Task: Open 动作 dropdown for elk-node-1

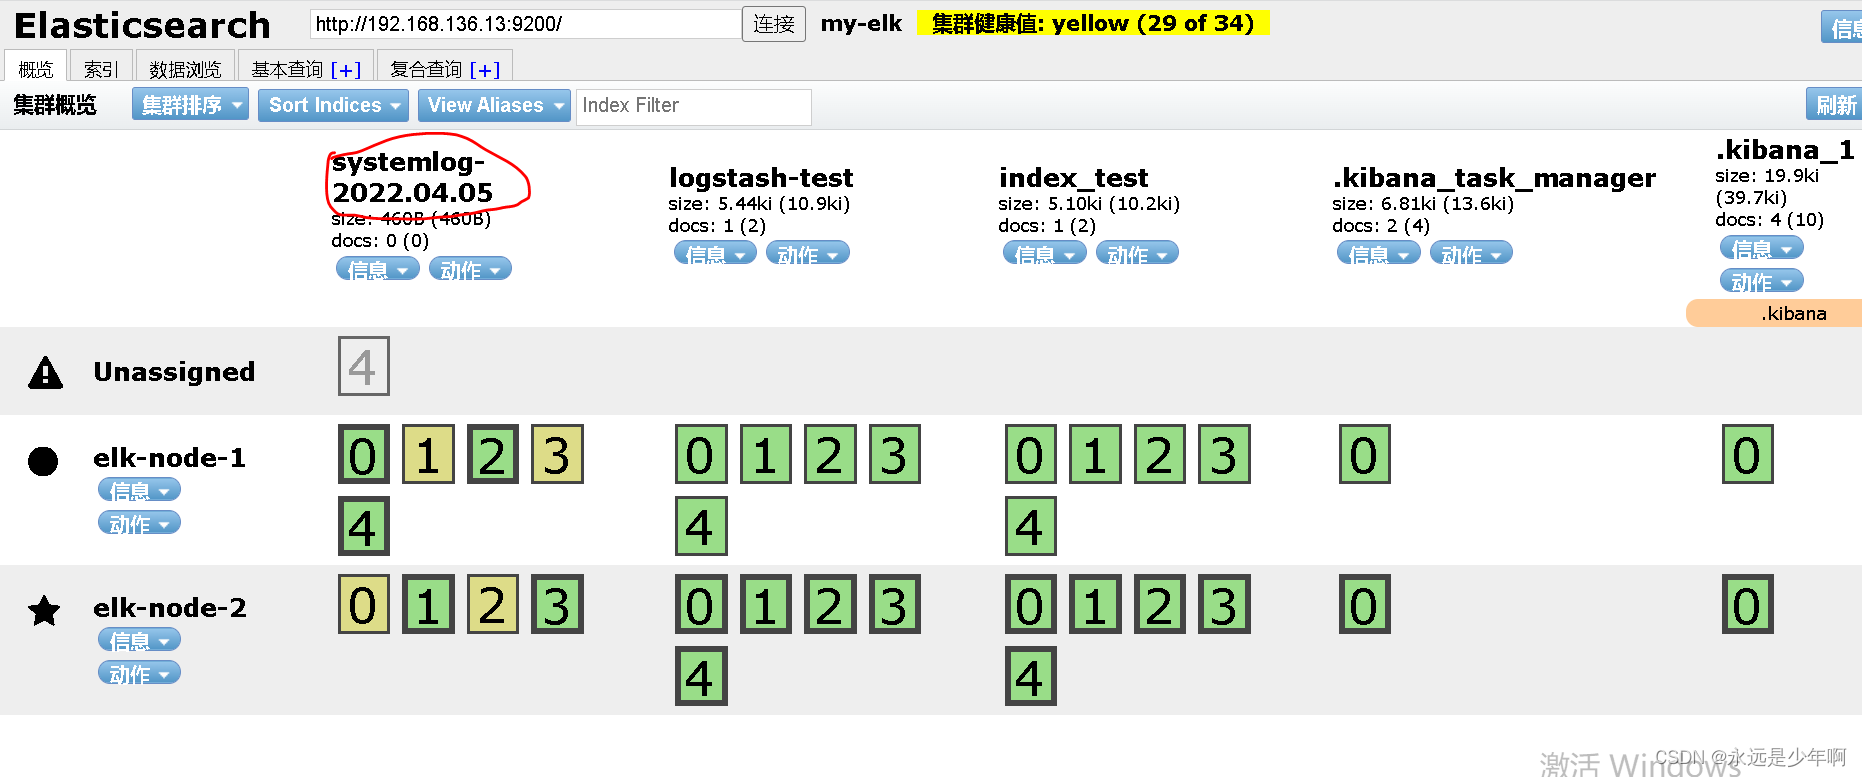Action: tap(140, 522)
